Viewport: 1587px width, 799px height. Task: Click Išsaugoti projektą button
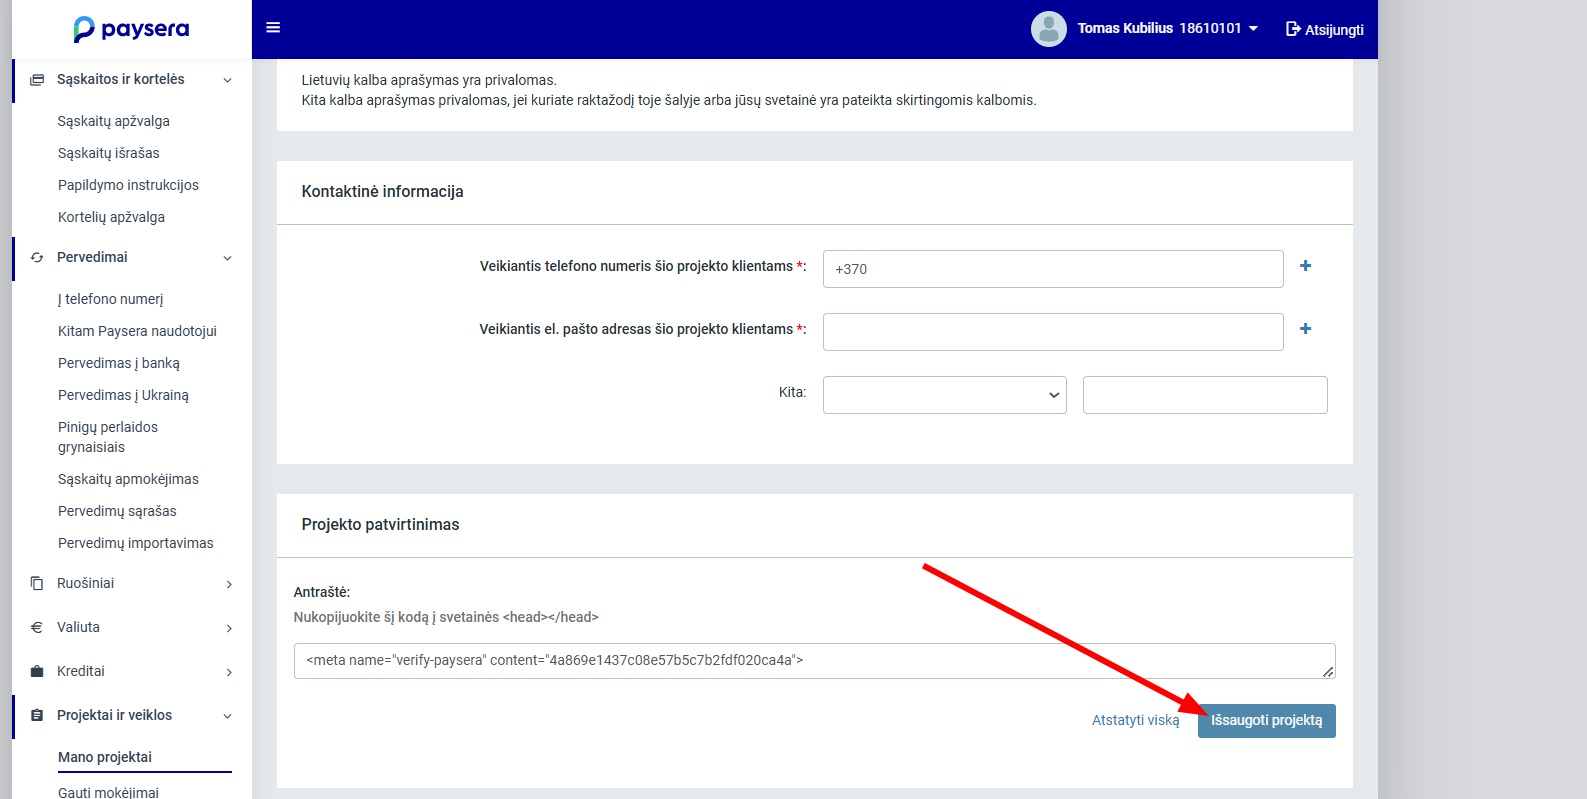tap(1267, 721)
